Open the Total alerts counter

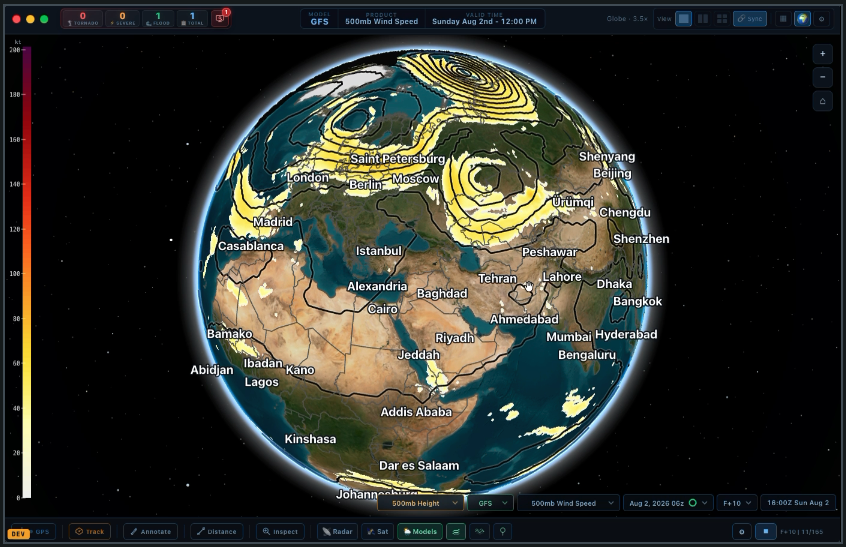coord(192,19)
